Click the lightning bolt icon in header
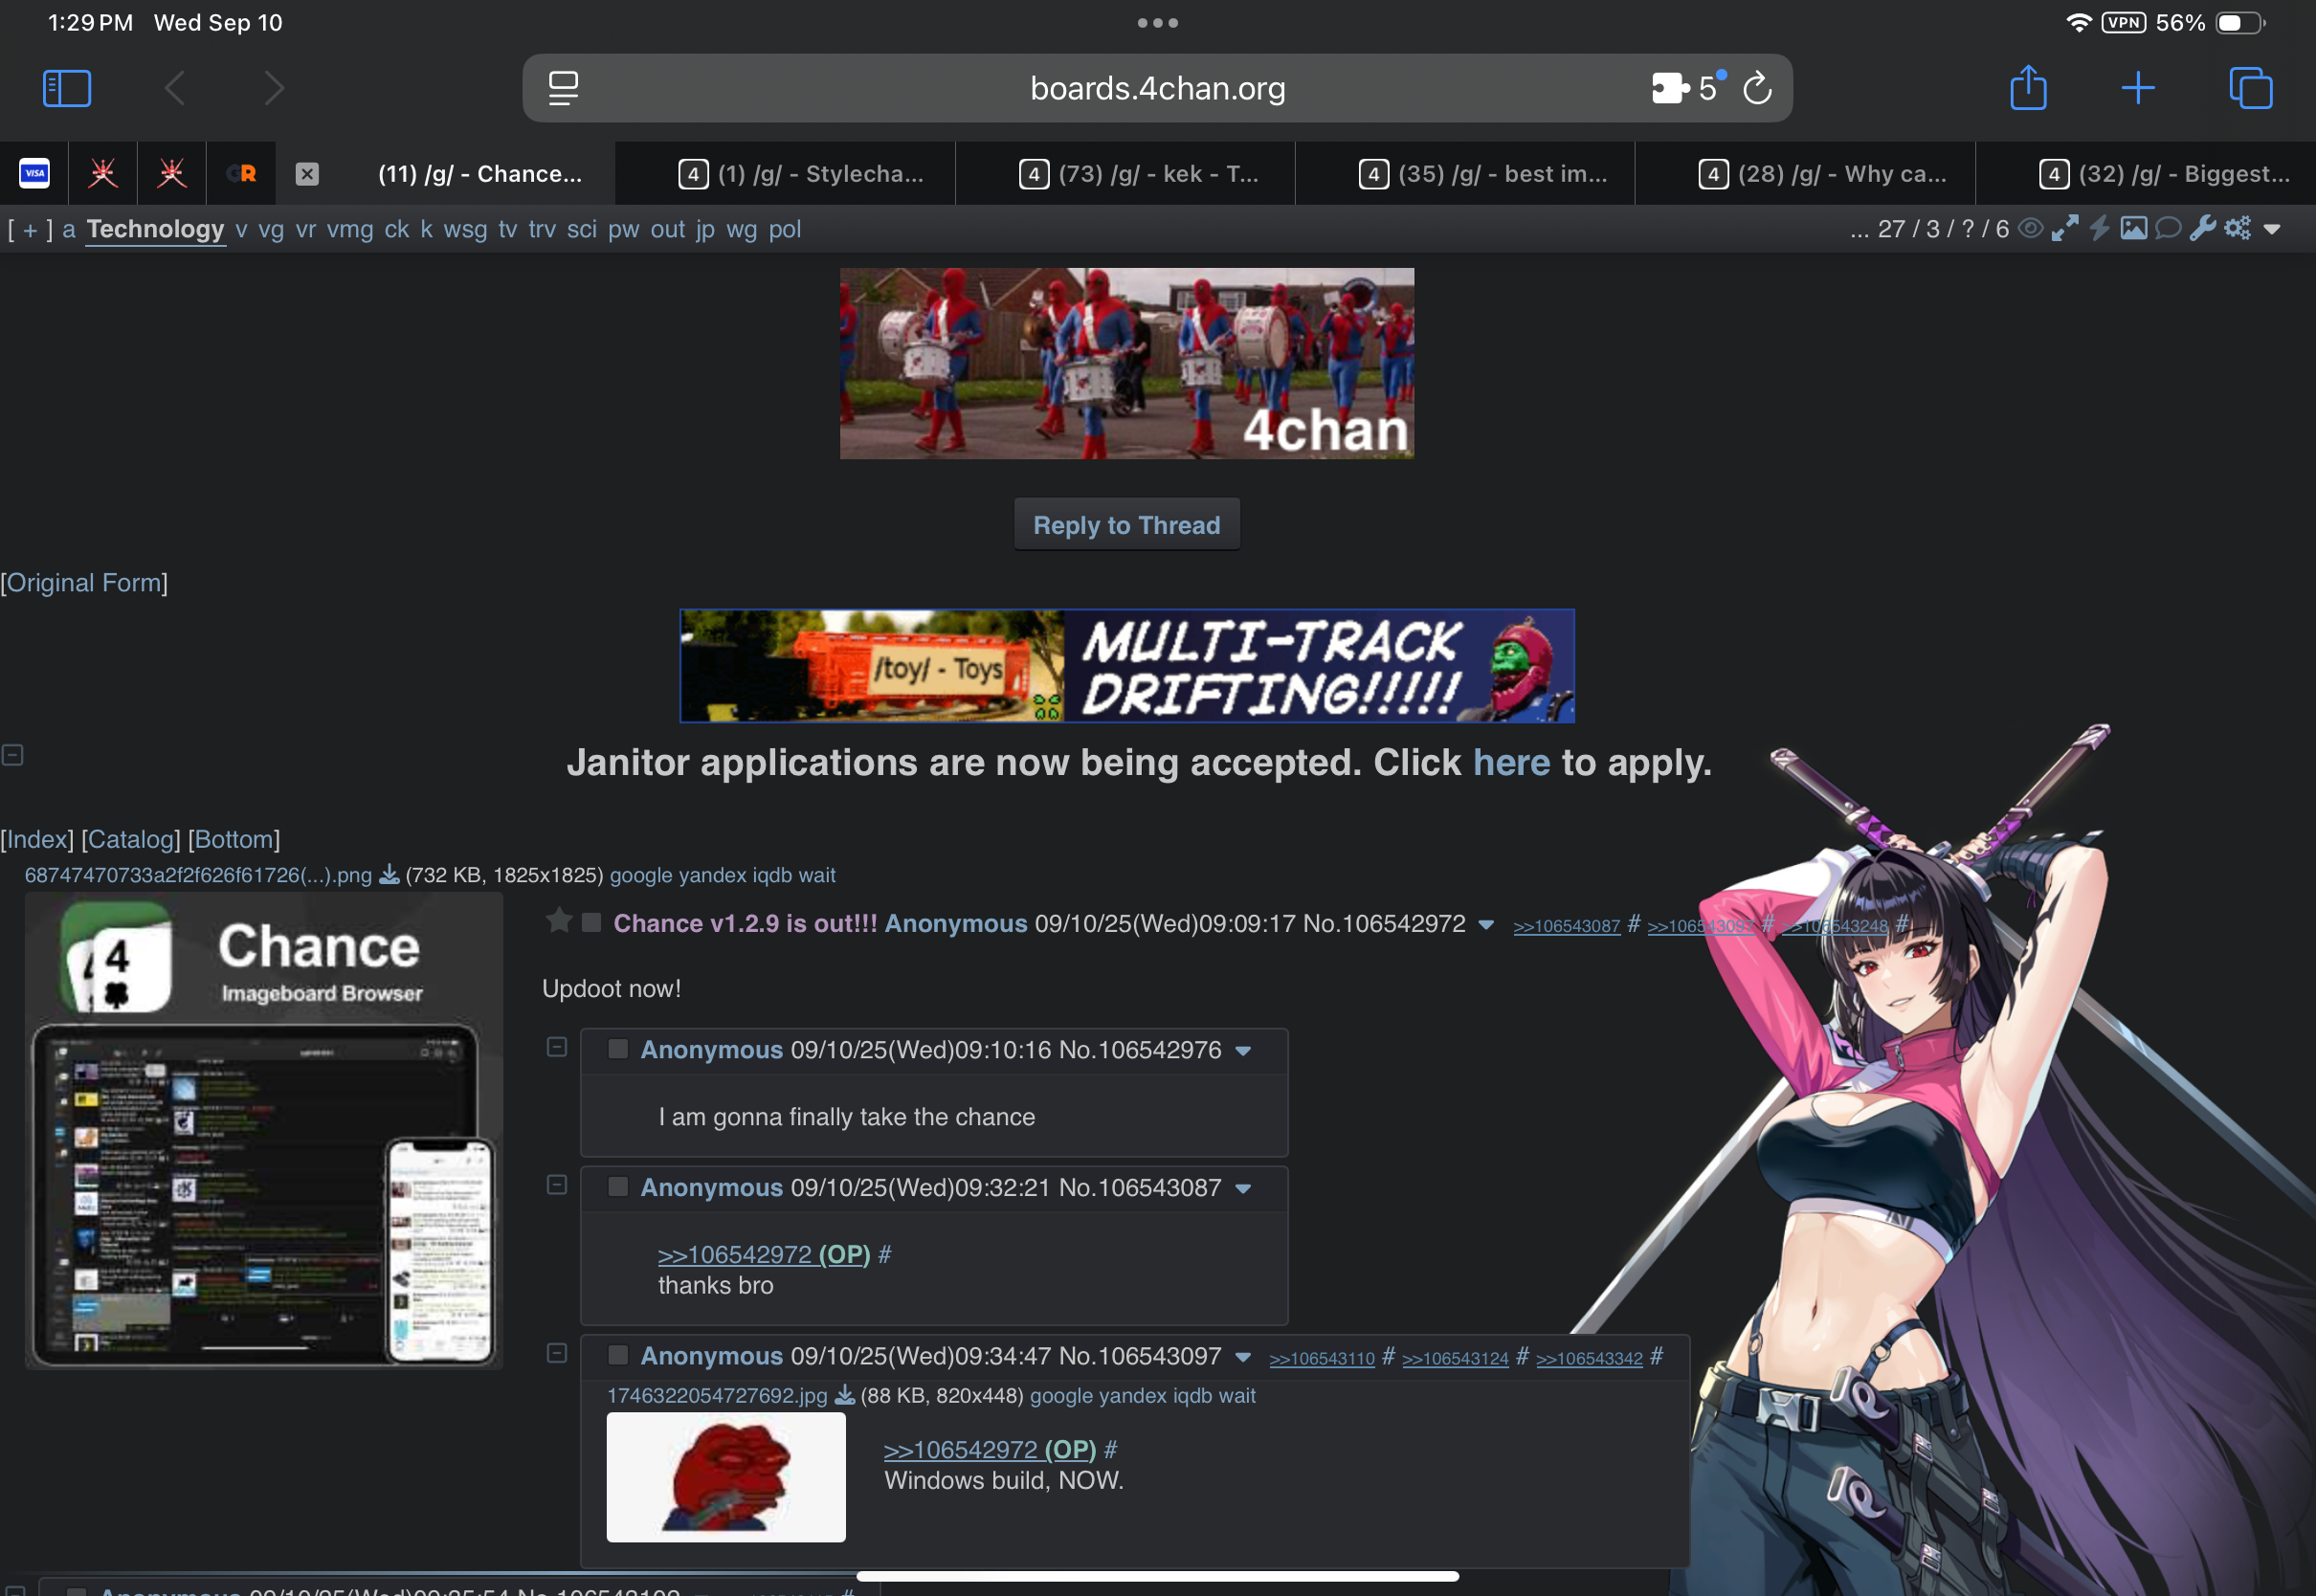This screenshot has height=1596, width=2316. pyautogui.click(x=2099, y=229)
